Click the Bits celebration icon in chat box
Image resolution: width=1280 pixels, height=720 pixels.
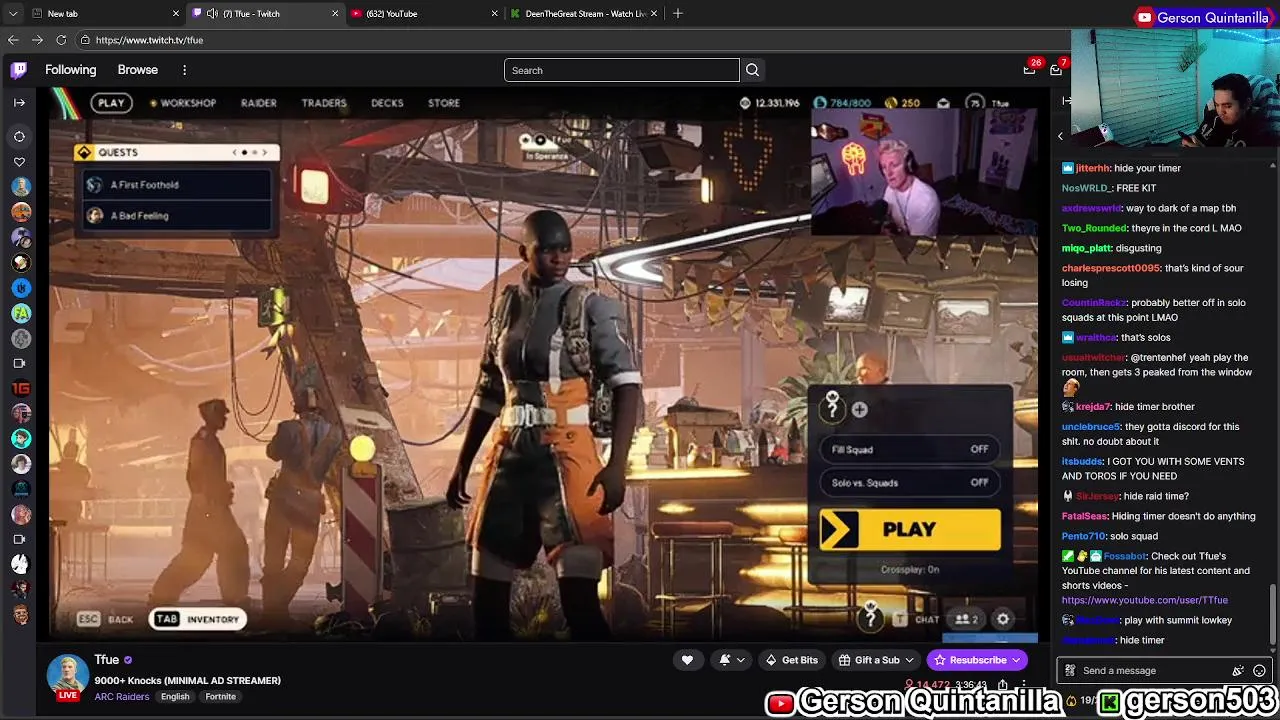pyautogui.click(x=1238, y=671)
